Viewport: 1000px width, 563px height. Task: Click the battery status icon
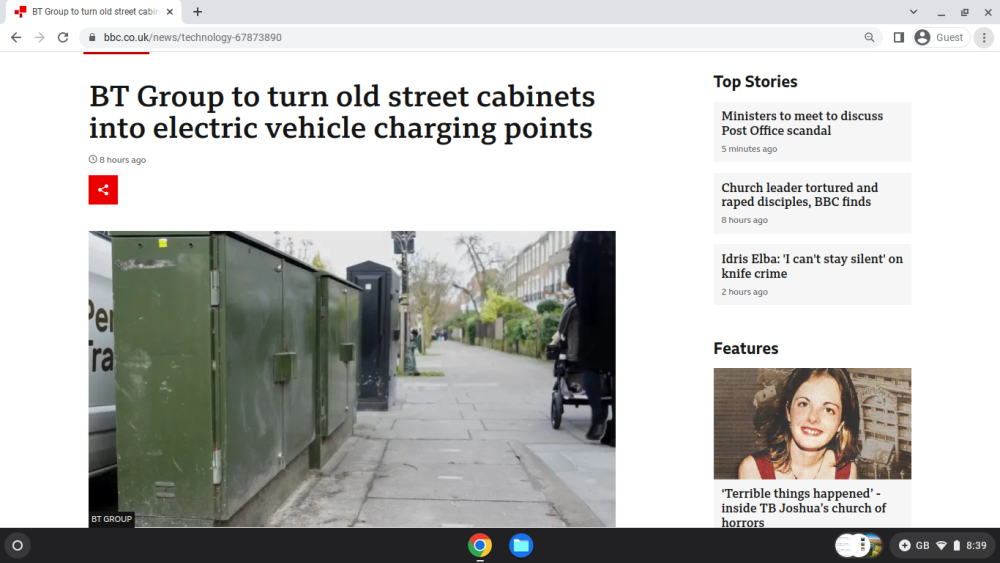(957, 545)
